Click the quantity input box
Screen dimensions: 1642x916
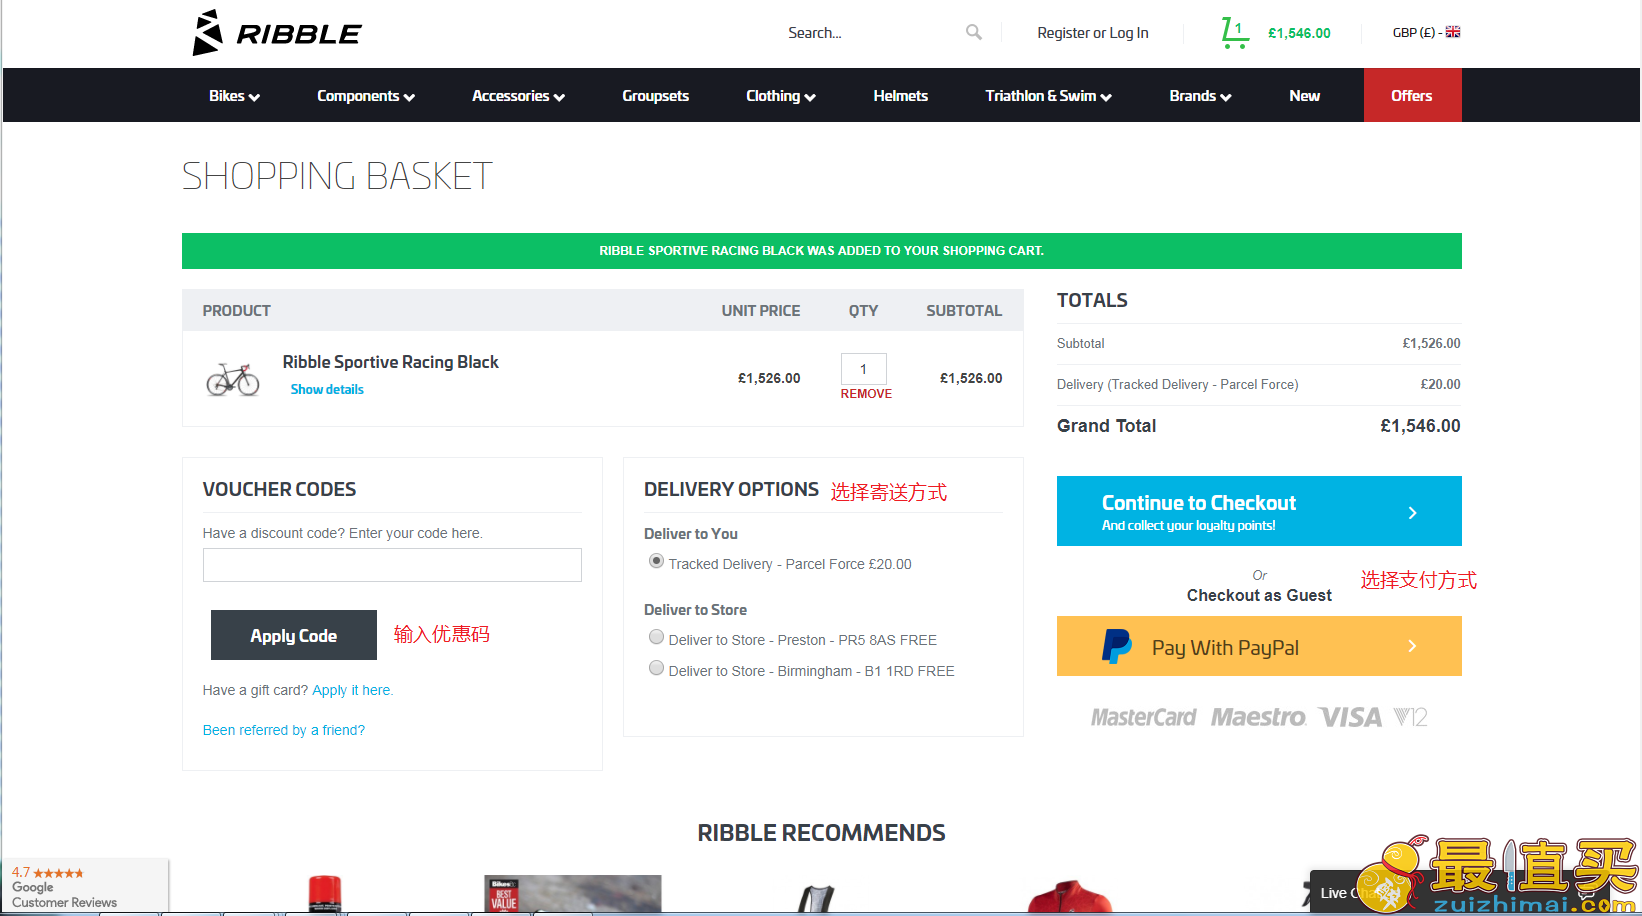click(864, 369)
